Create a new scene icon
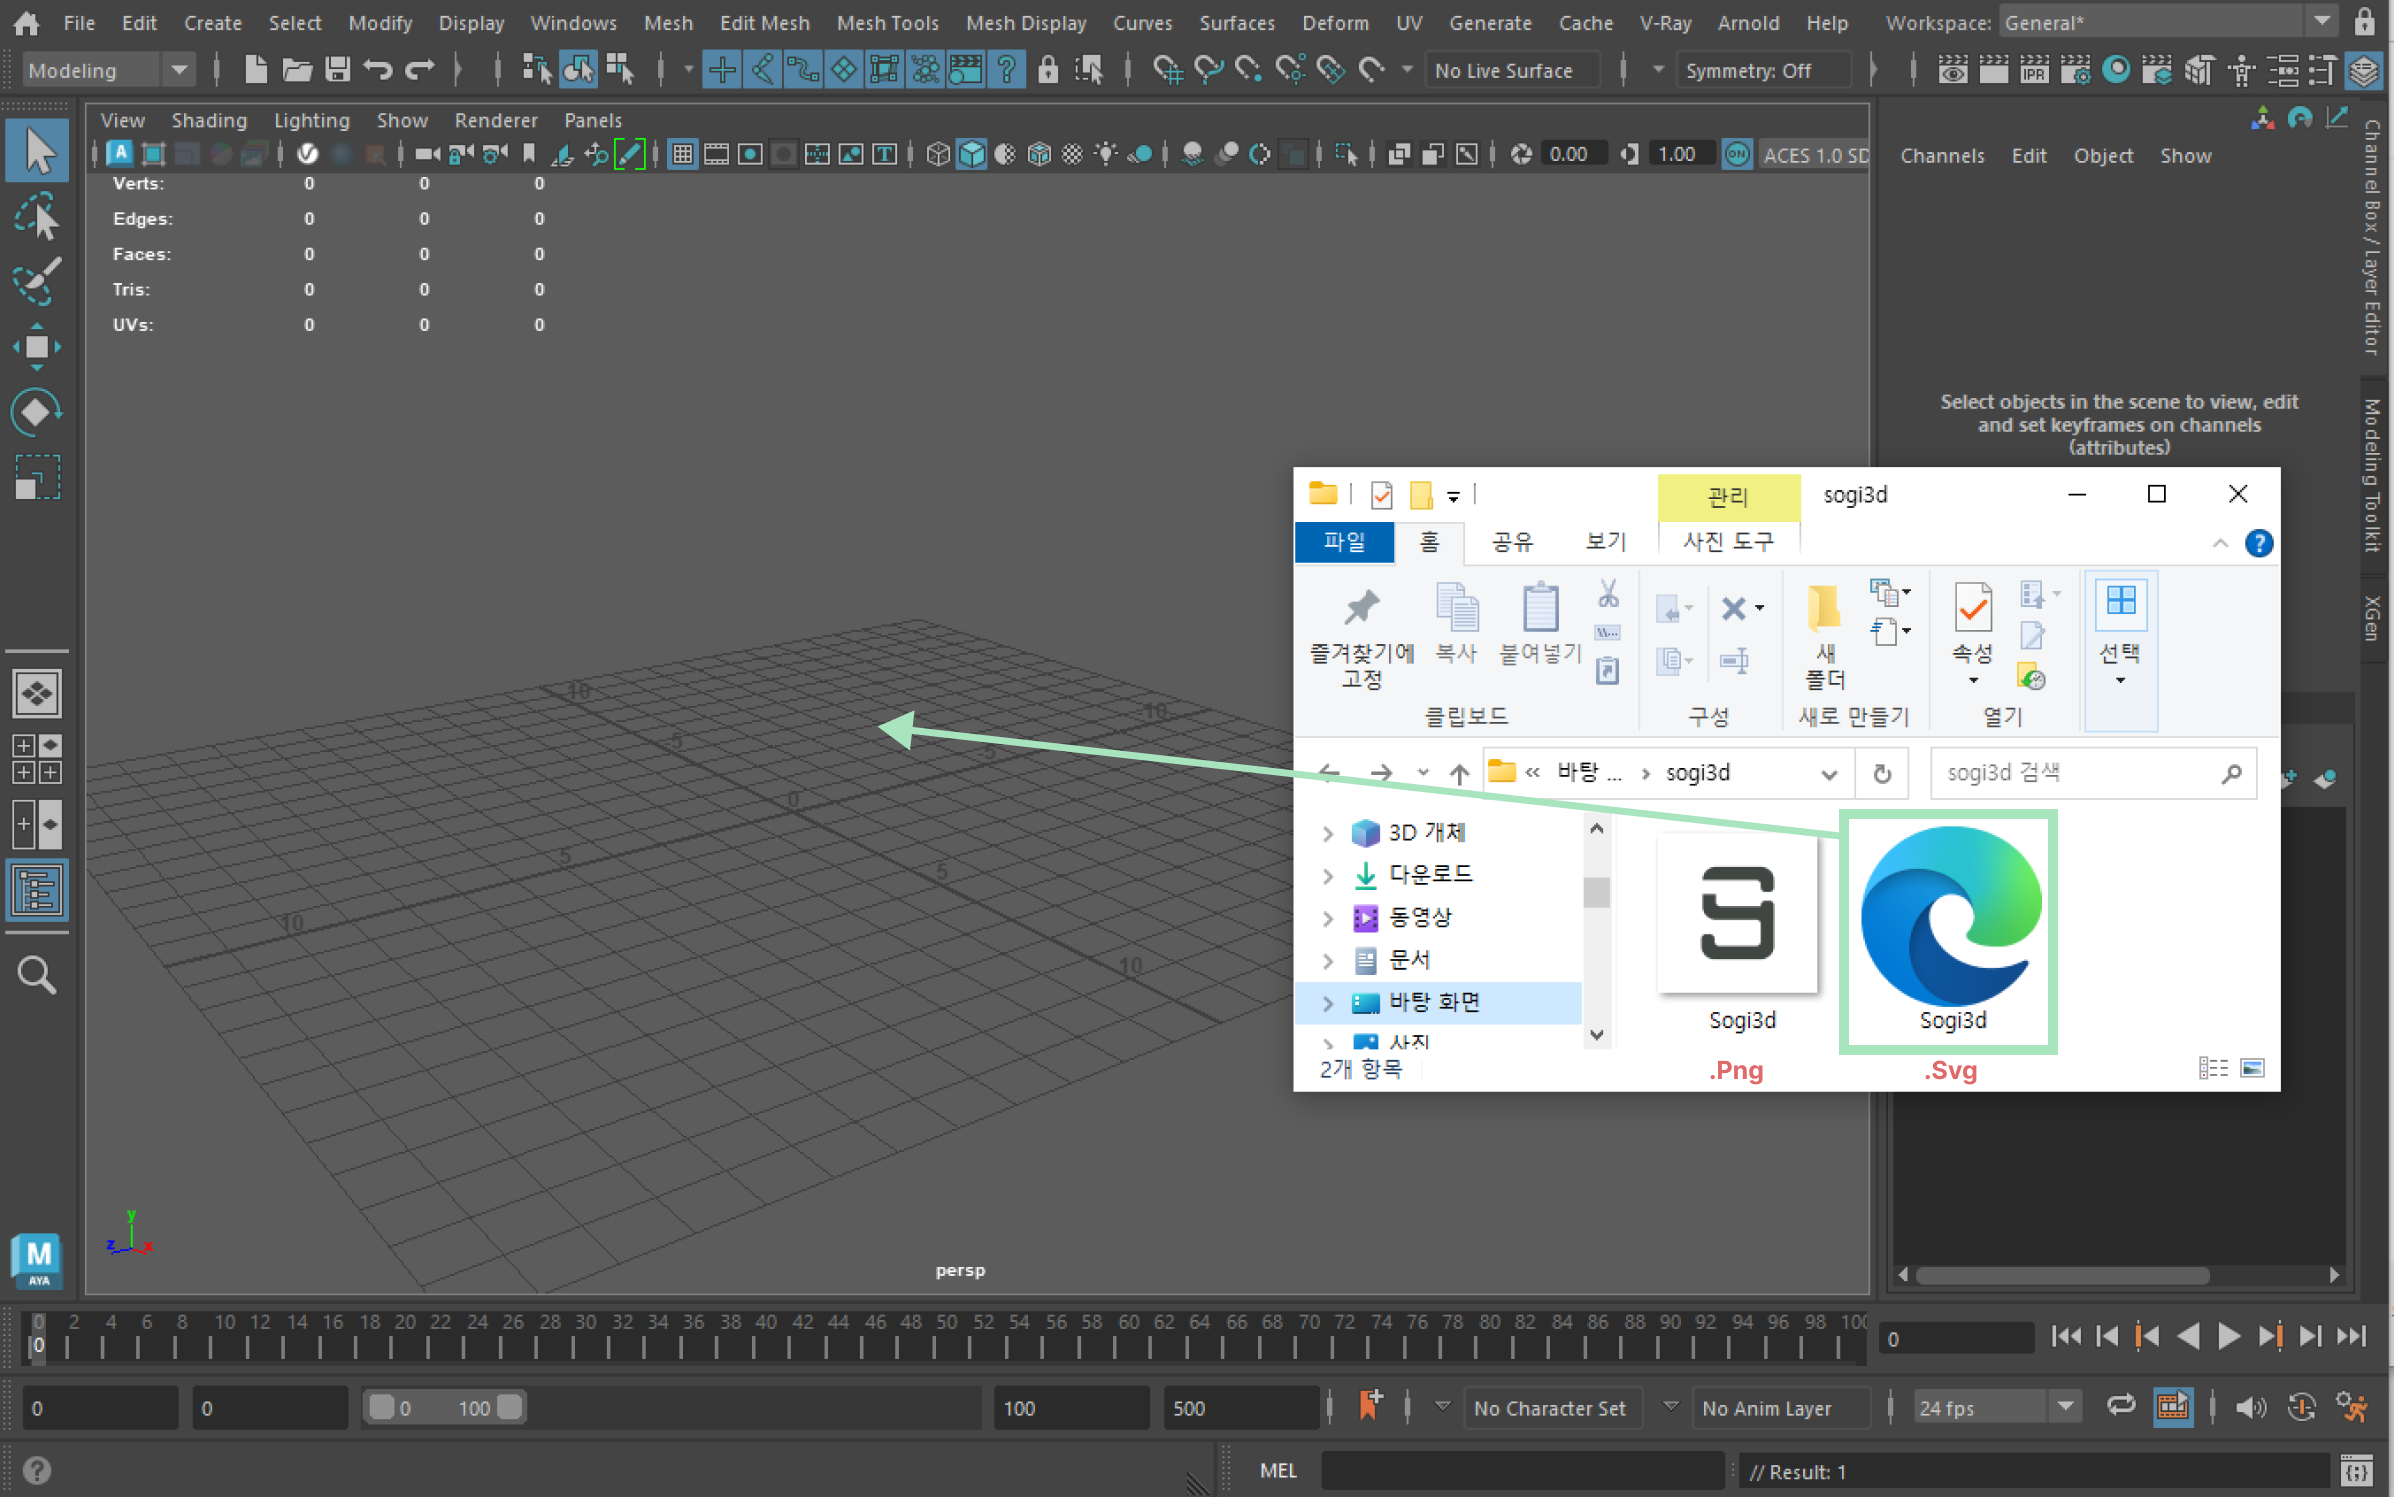This screenshot has width=2394, height=1497. pos(255,70)
